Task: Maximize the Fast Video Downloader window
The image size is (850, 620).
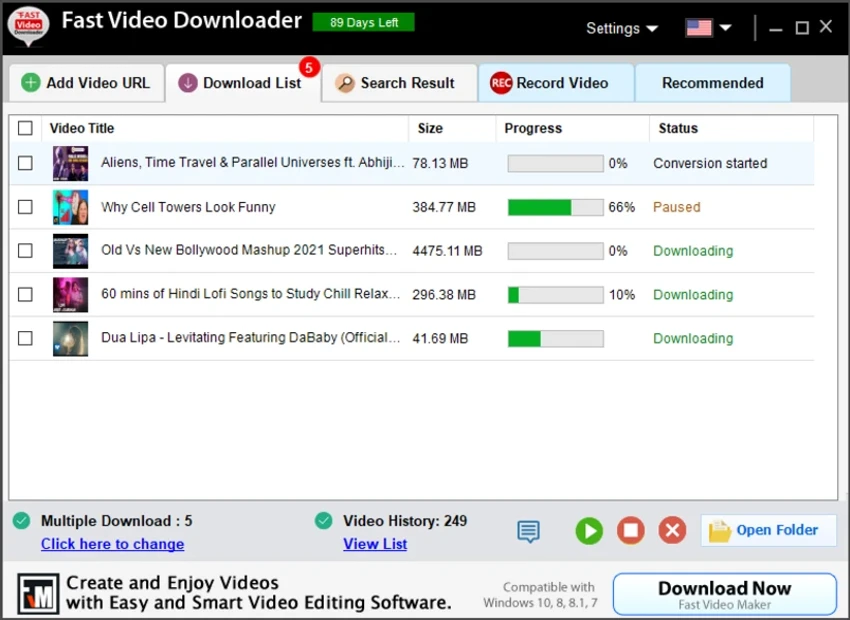Action: (802, 28)
